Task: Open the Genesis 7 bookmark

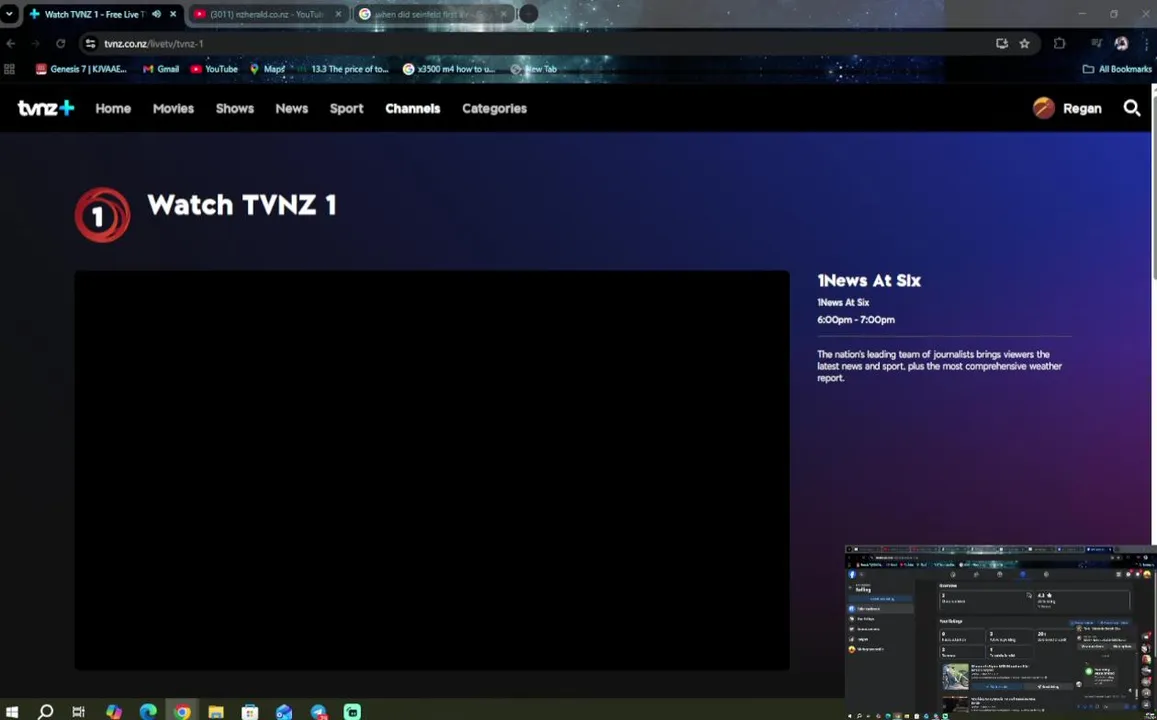Action: tap(81, 69)
